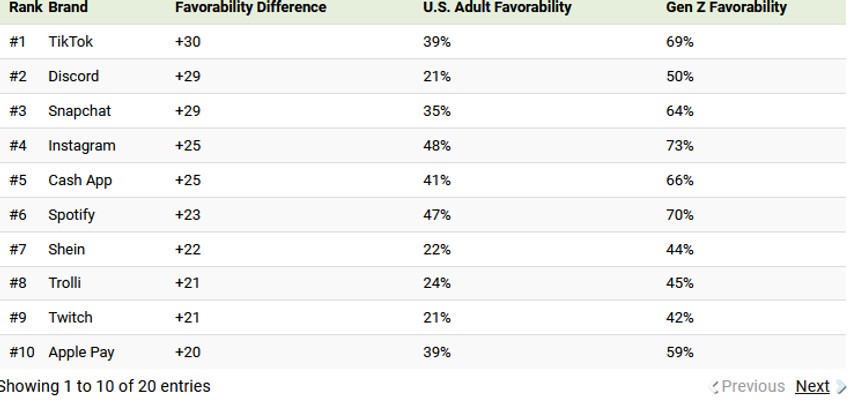Click the 'Showing 1 to 10' entries text
Image resolution: width=850 pixels, height=404 pixels.
click(x=104, y=386)
